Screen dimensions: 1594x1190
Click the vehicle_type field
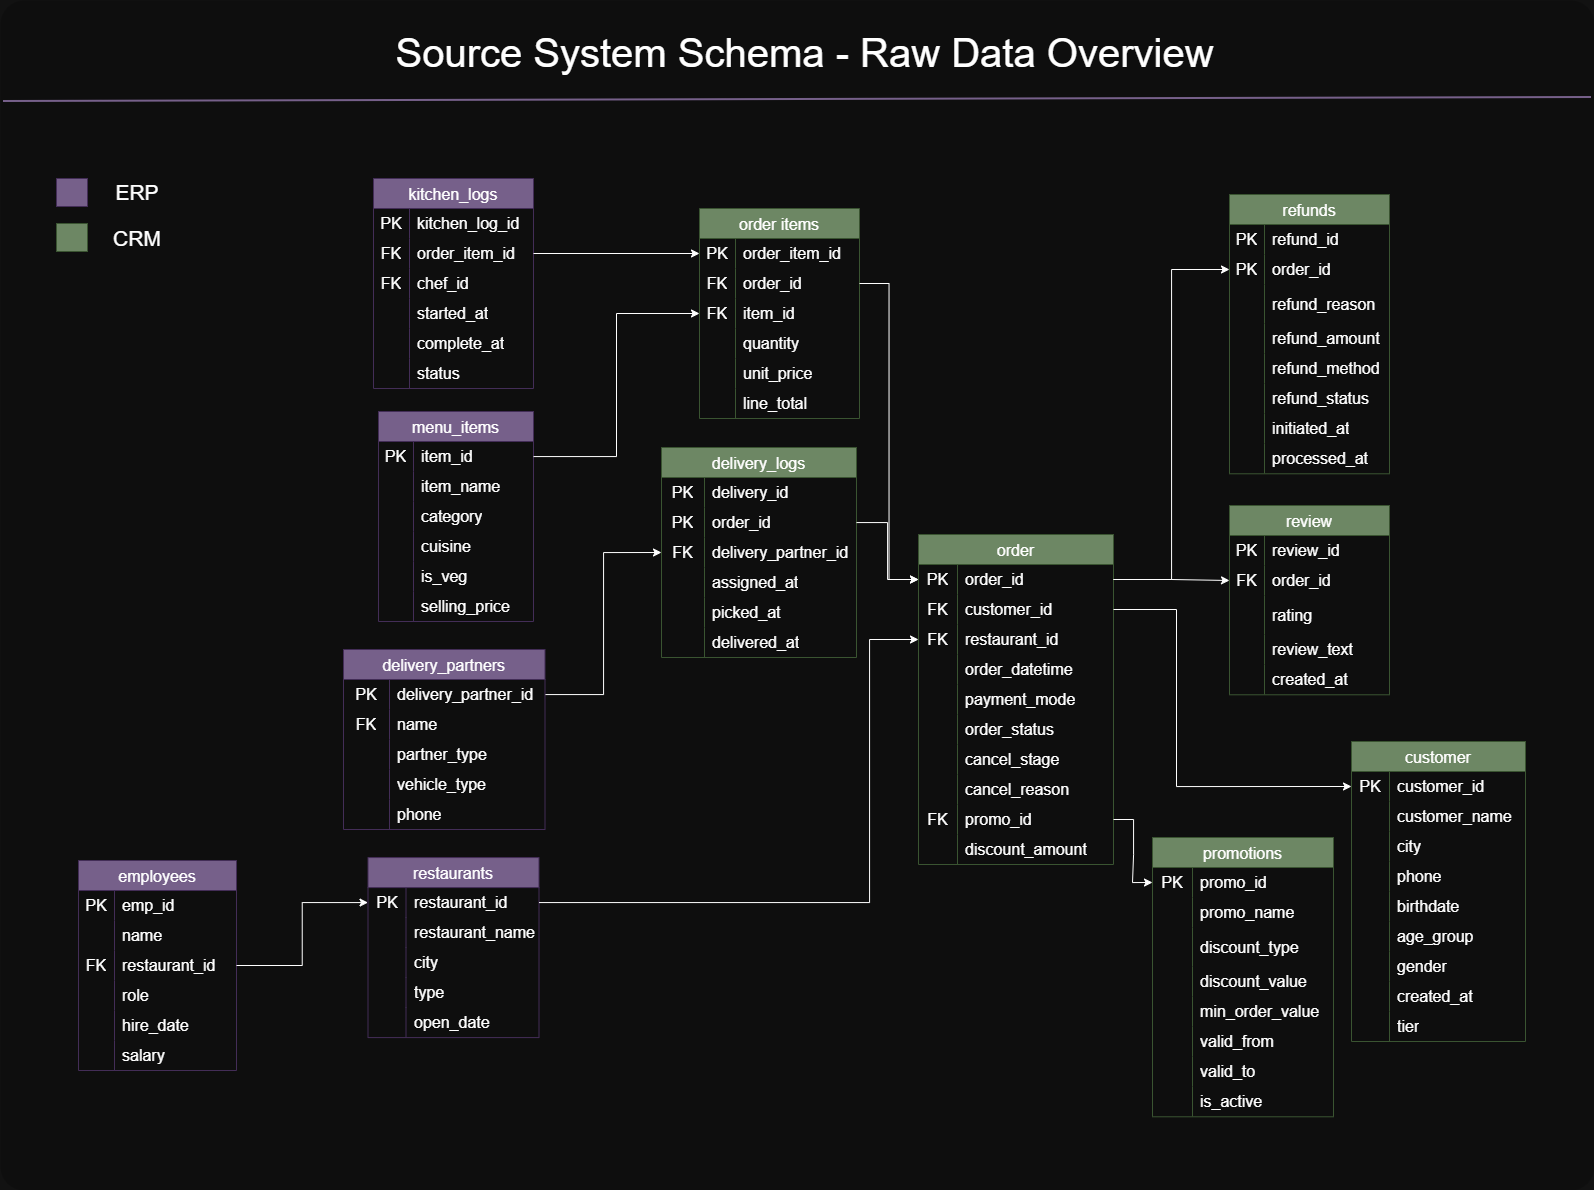pos(441,784)
